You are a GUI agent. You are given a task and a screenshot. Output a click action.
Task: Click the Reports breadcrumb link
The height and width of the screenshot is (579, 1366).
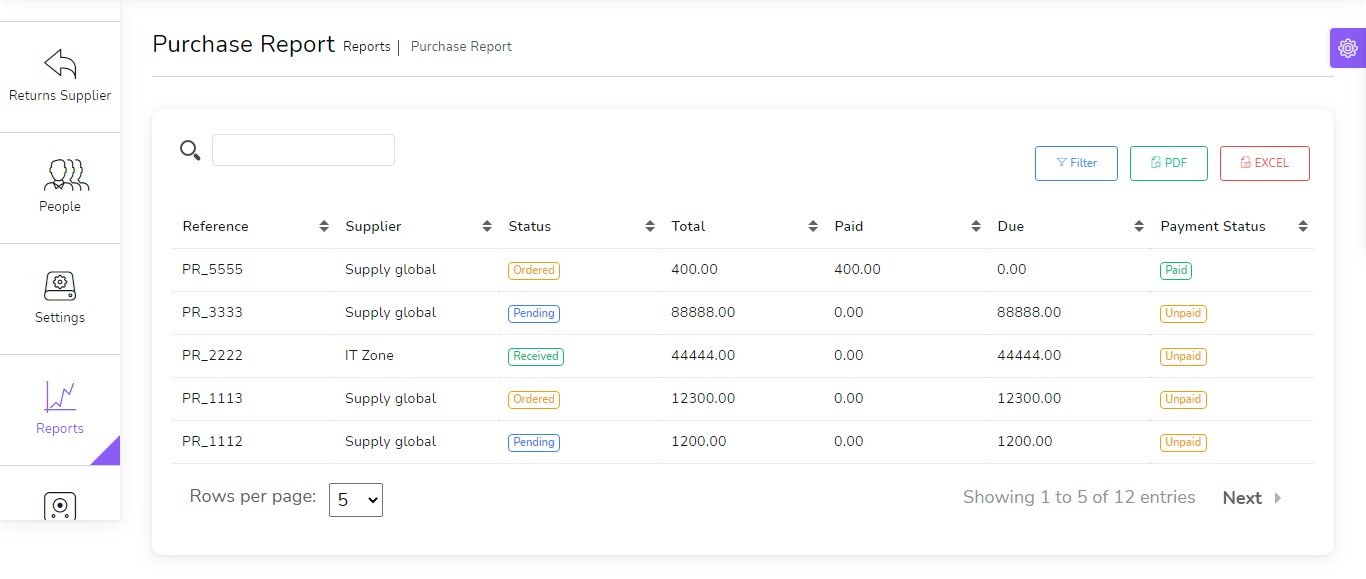[x=366, y=47]
